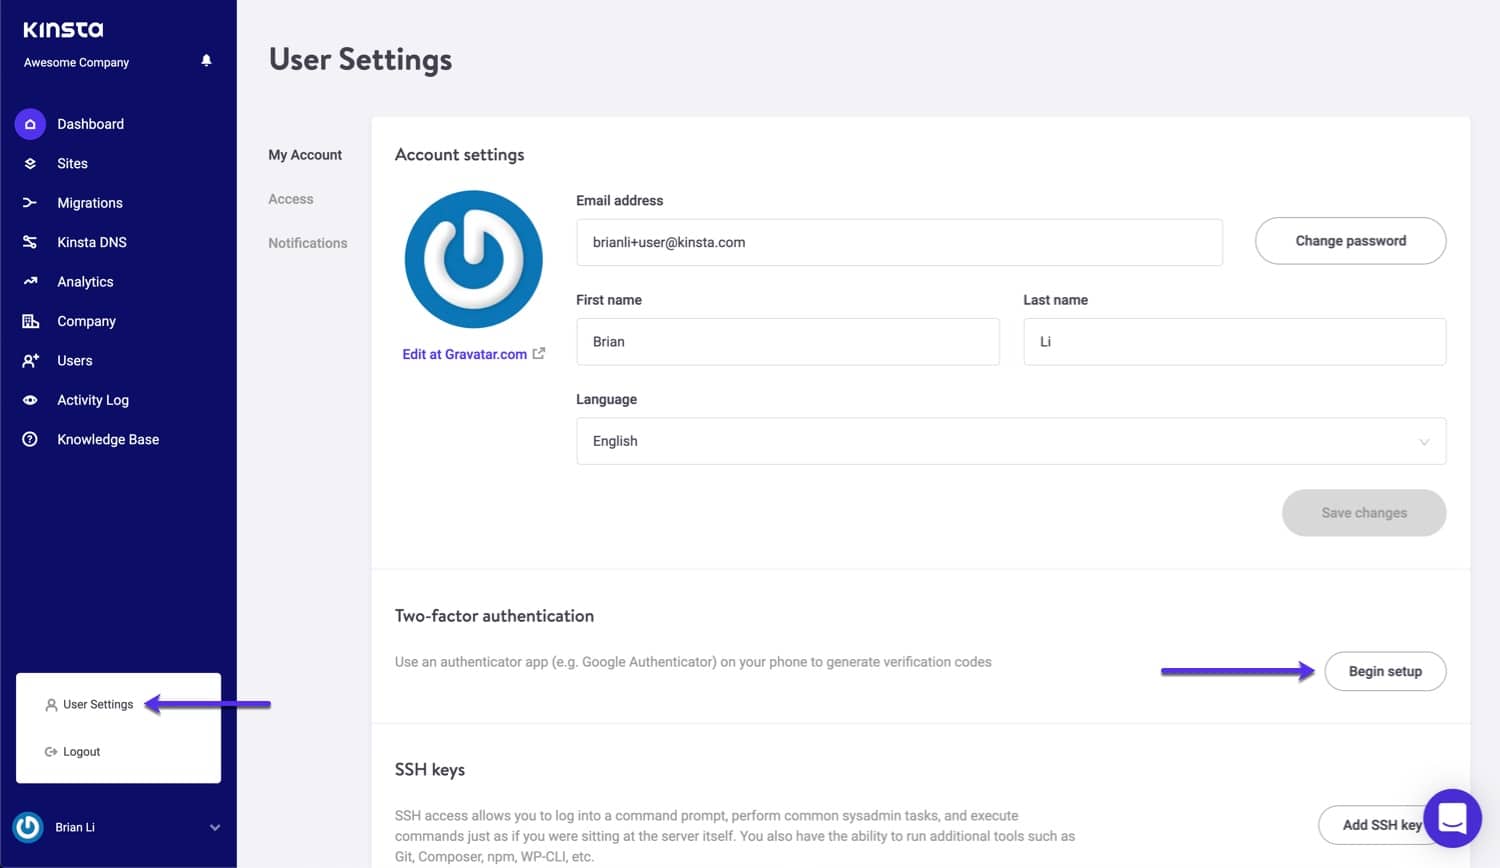
Task: Open the Intercom chat bubble
Action: click(1452, 818)
